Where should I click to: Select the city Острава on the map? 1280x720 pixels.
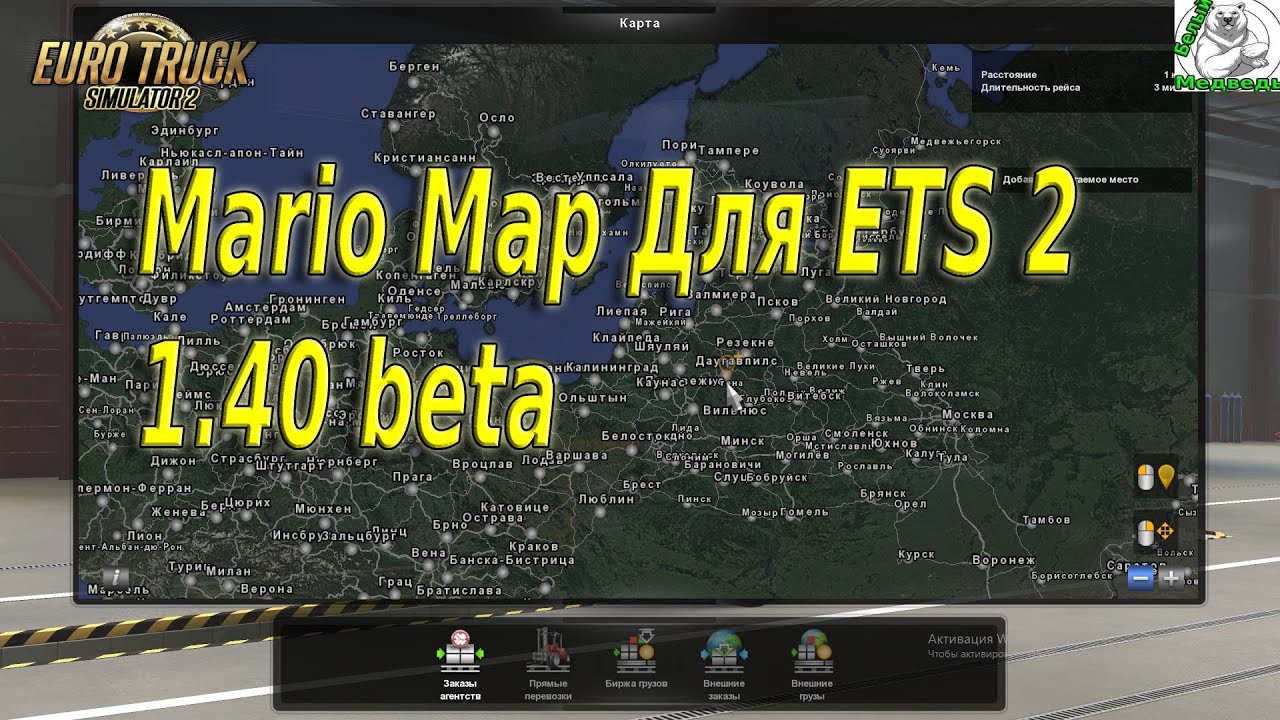[492, 518]
